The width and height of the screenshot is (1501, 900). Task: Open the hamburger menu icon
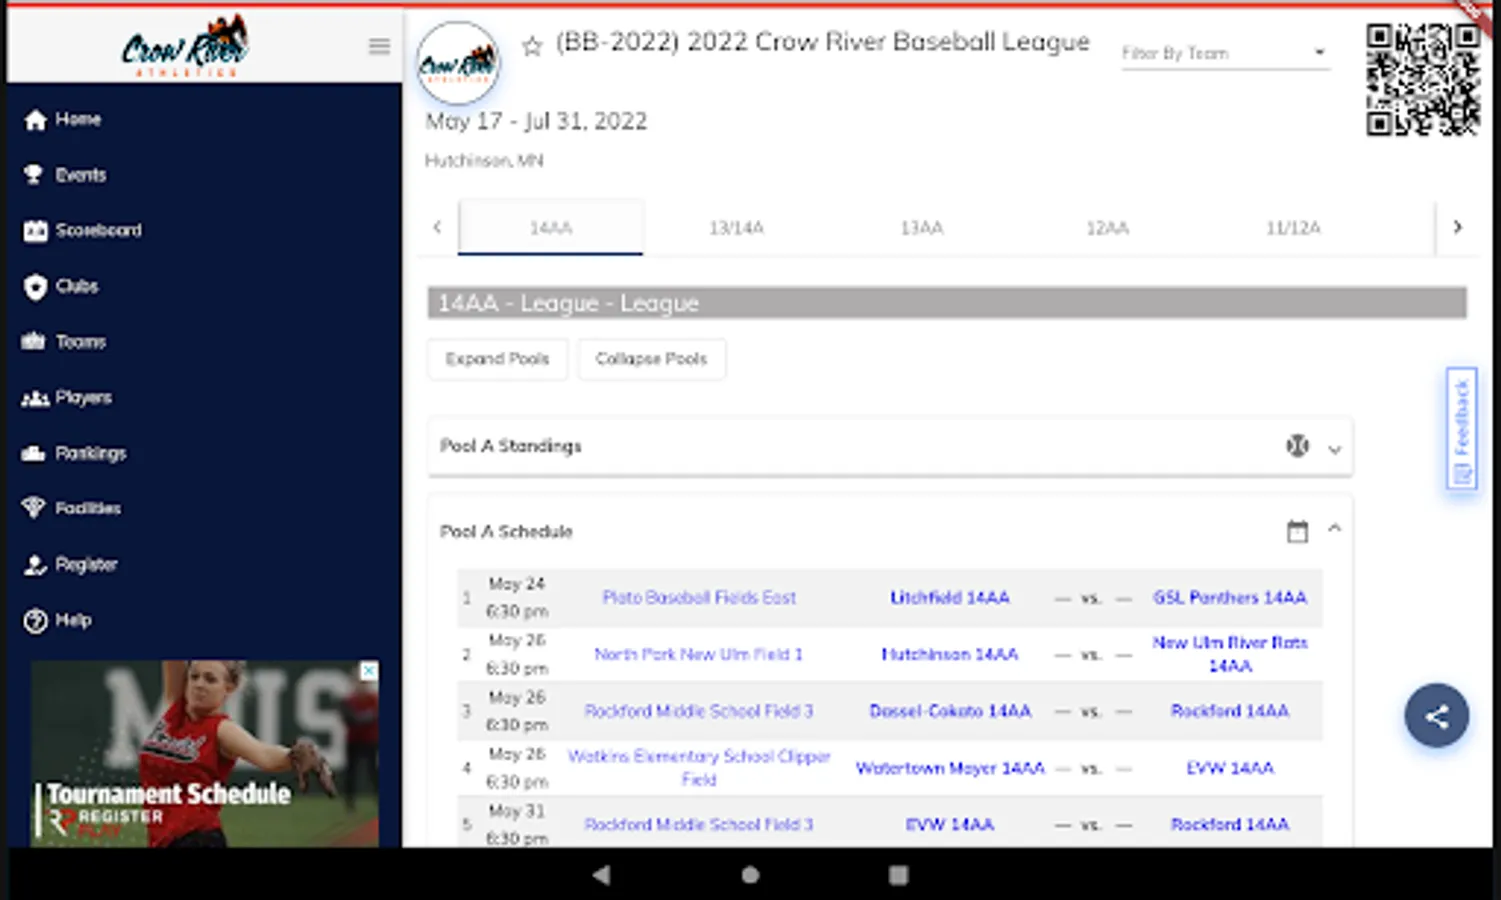click(379, 46)
